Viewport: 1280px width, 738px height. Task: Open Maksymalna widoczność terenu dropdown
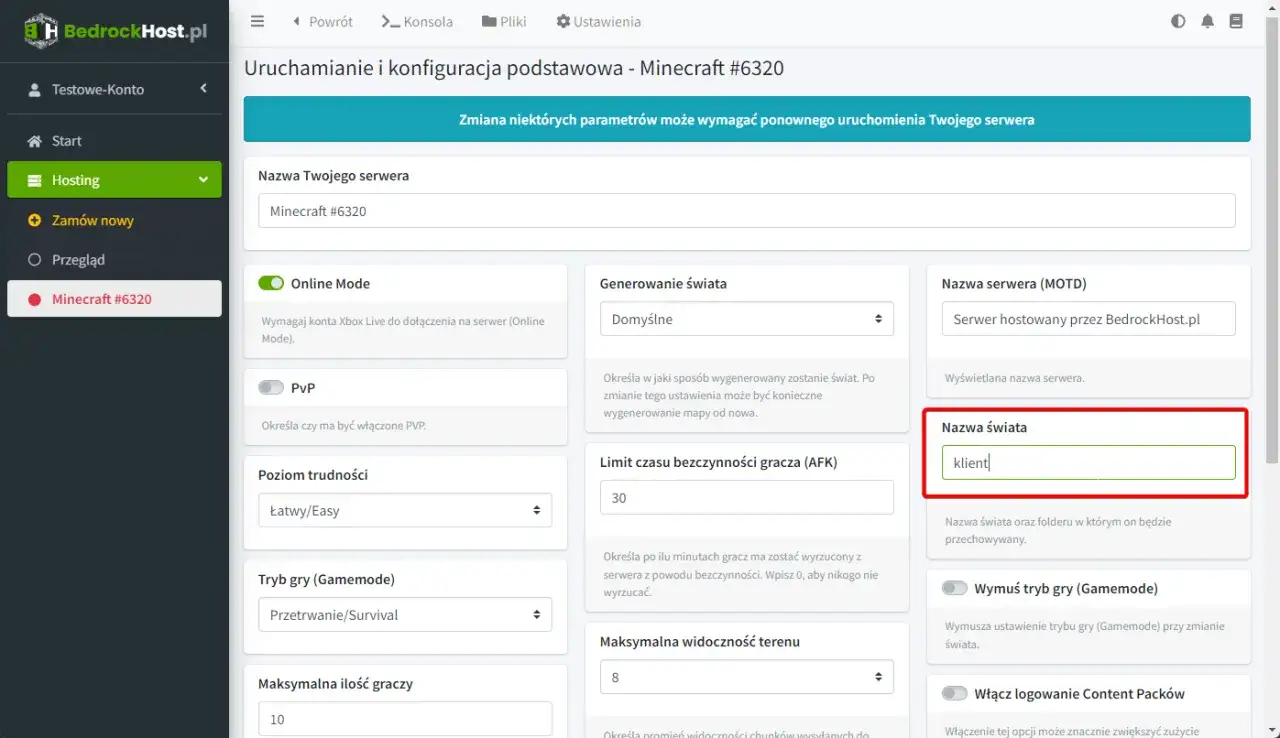point(746,677)
